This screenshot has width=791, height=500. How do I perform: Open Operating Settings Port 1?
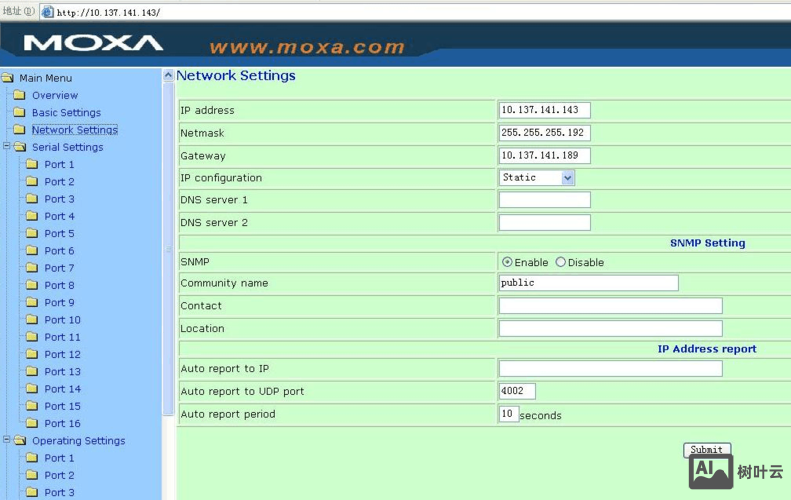[x=59, y=458]
